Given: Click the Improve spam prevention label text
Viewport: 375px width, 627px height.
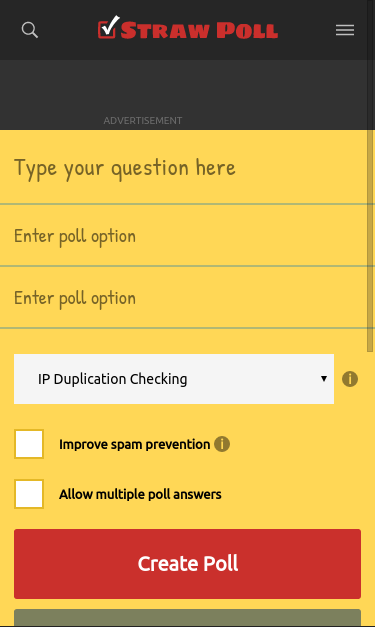Looking at the screenshot, I should pyautogui.click(x=134, y=444).
